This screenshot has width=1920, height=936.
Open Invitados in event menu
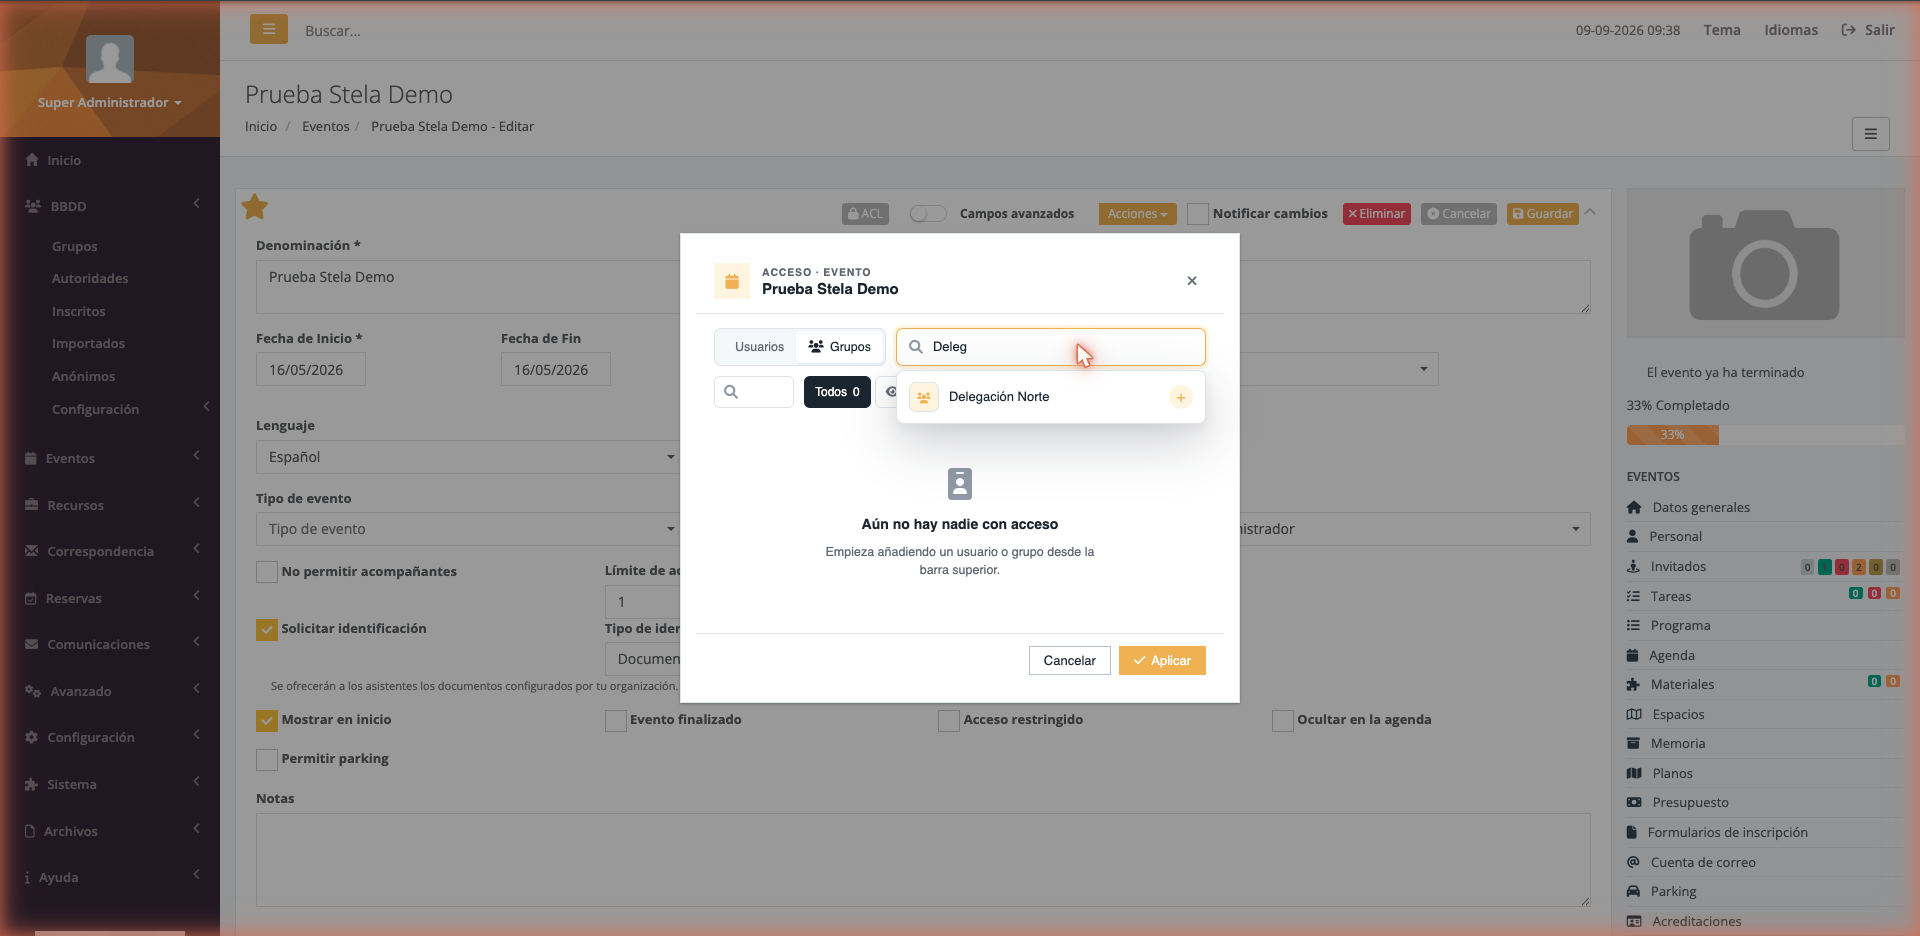1678,567
